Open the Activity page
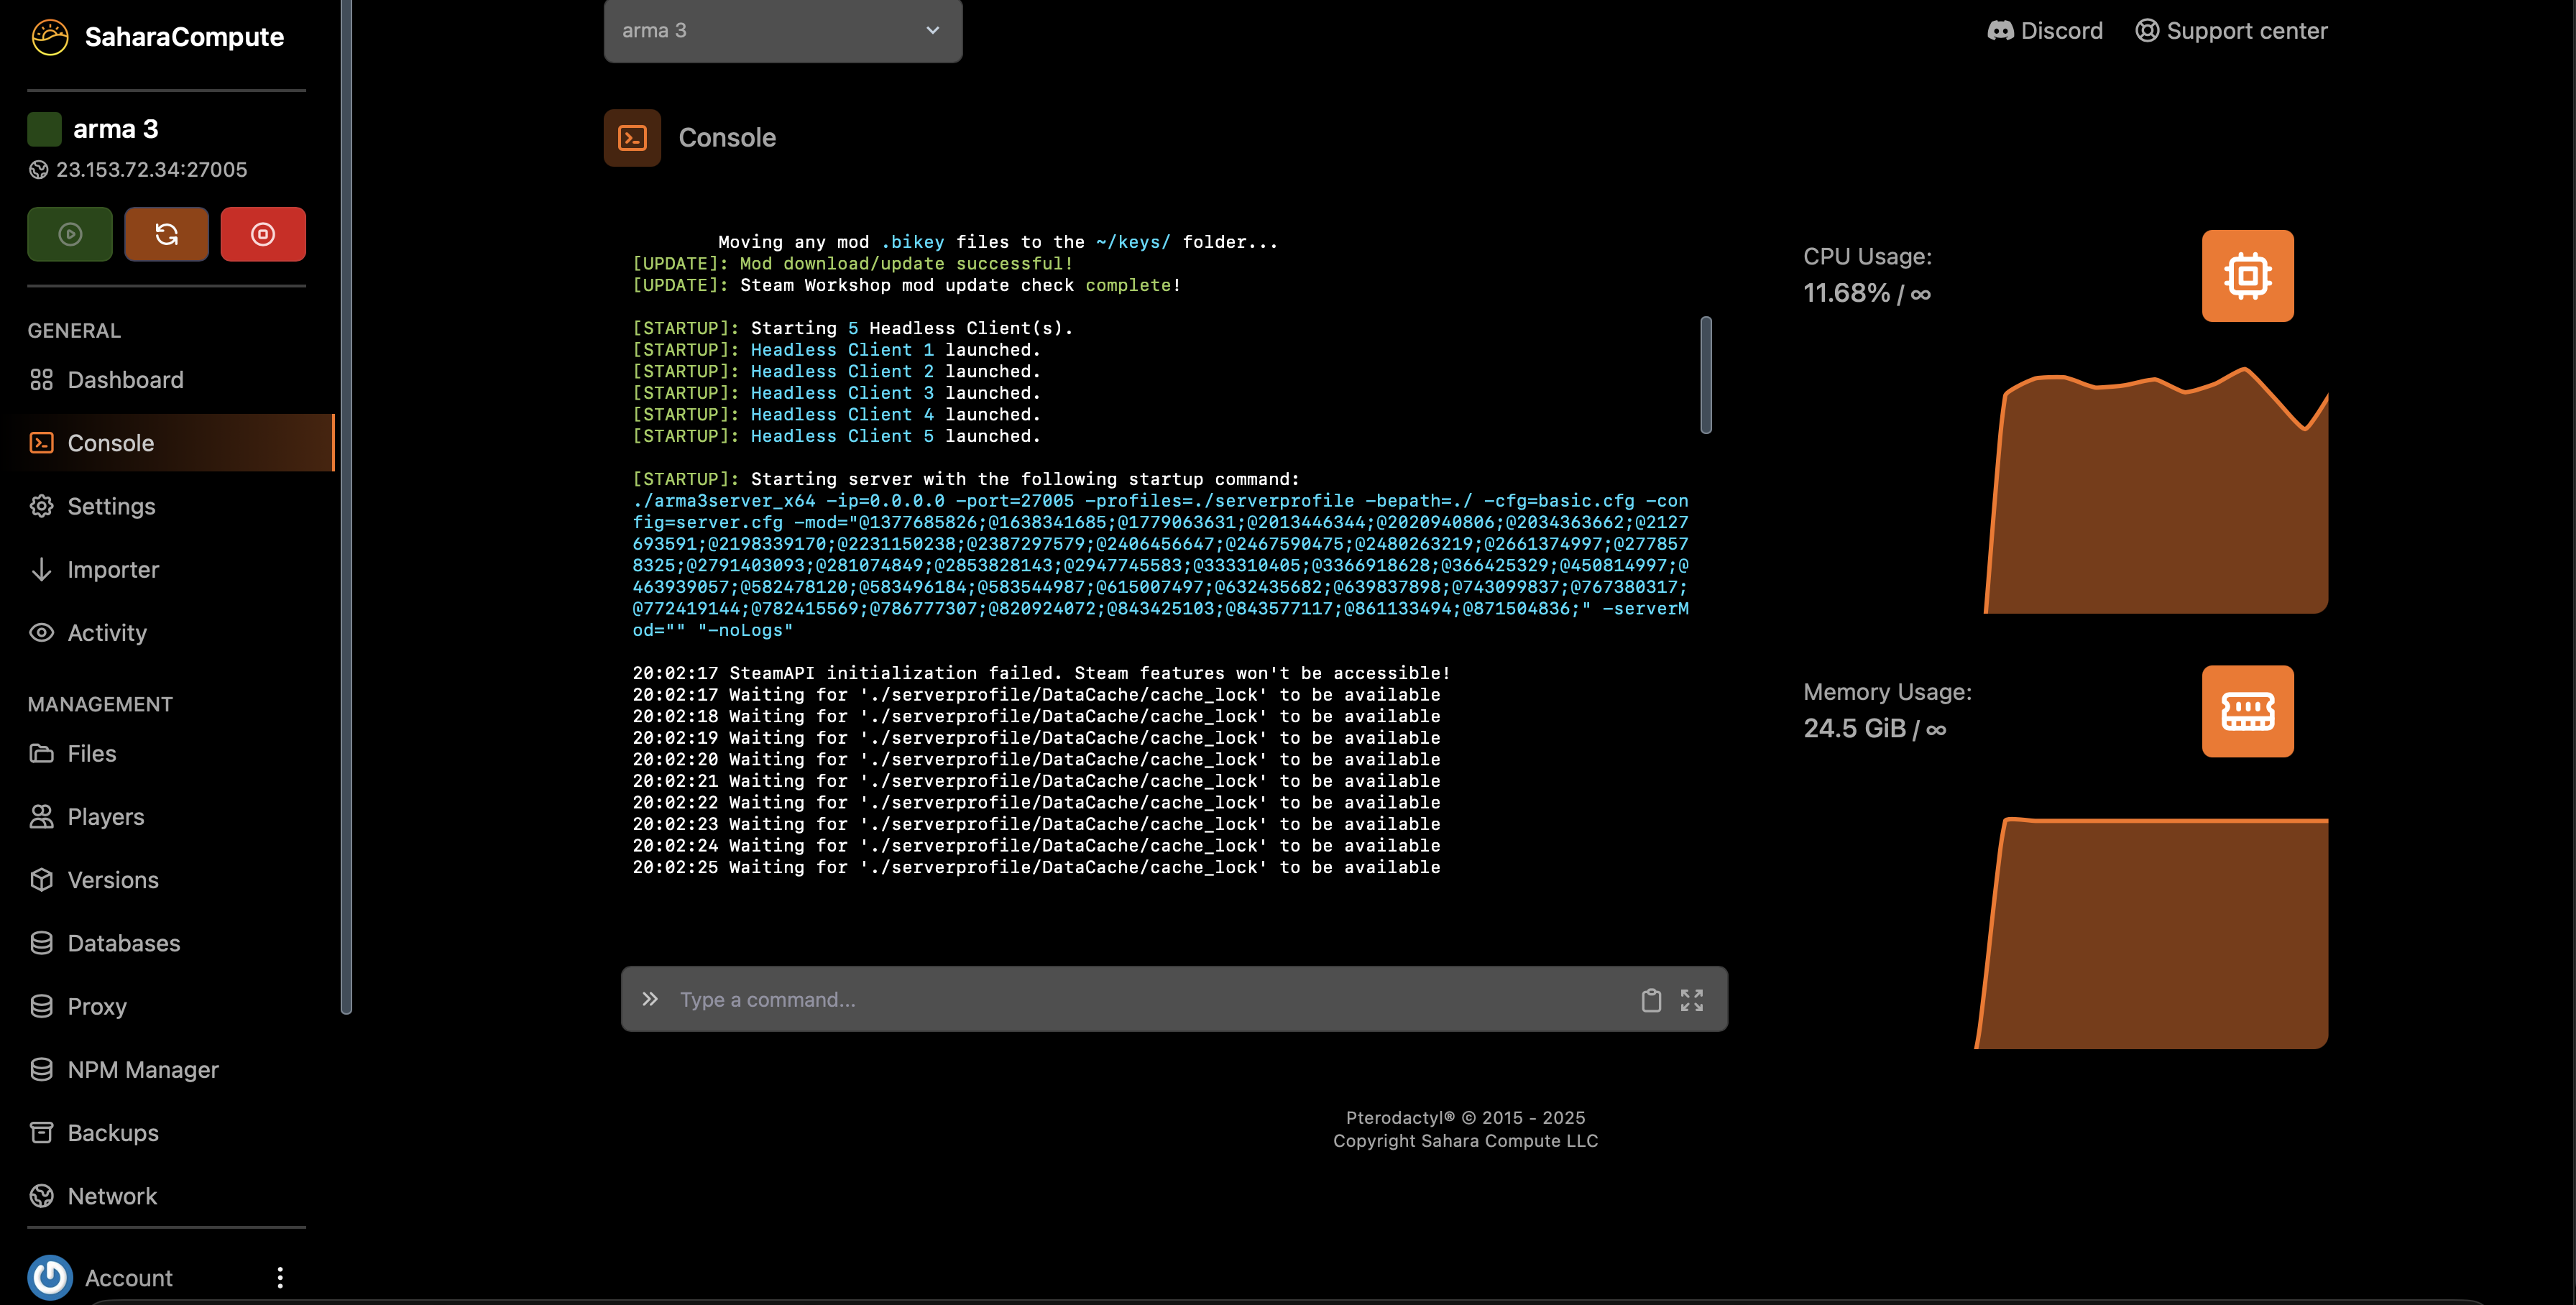The width and height of the screenshot is (2576, 1305). click(106, 632)
